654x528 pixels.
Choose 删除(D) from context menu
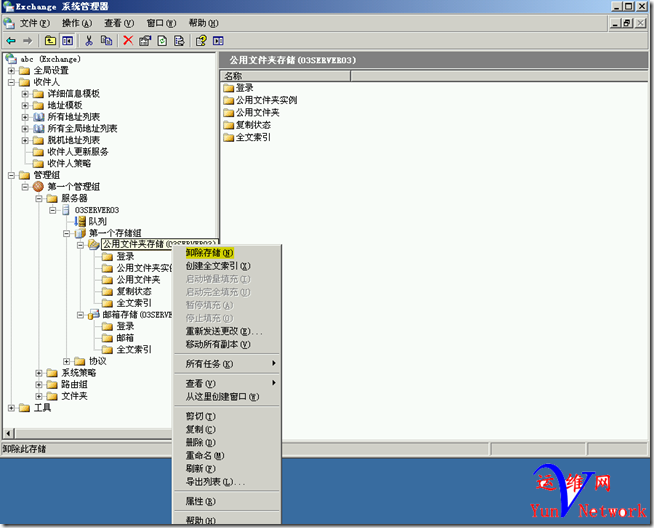point(226,442)
